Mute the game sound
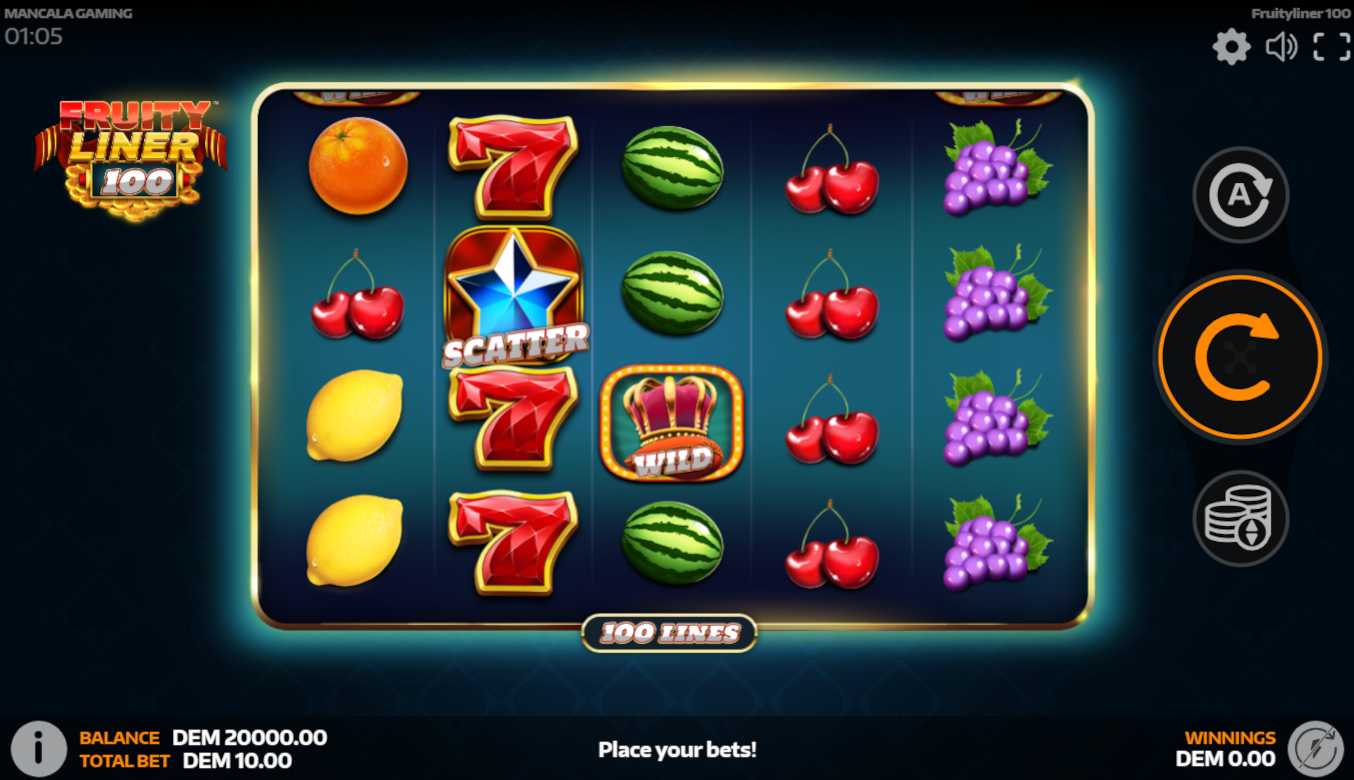This screenshot has width=1354, height=780. pyautogui.click(x=1281, y=47)
